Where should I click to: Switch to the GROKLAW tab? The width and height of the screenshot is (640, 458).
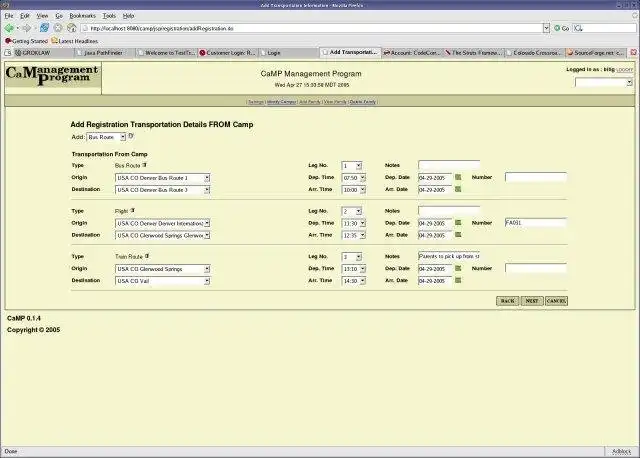click(x=44, y=53)
